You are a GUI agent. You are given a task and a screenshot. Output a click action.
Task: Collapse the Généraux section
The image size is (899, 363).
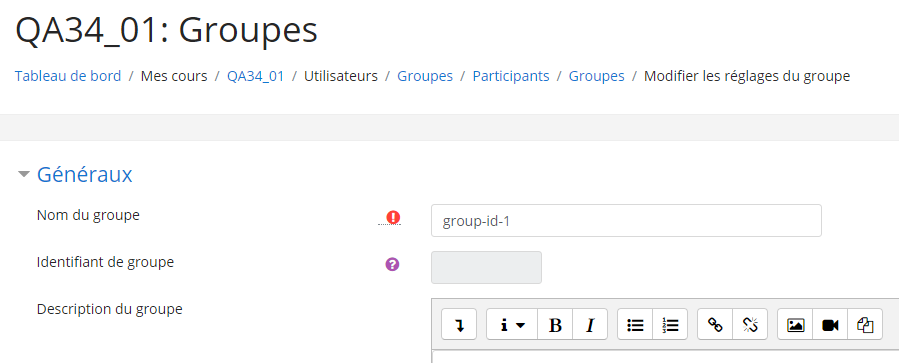coord(24,174)
